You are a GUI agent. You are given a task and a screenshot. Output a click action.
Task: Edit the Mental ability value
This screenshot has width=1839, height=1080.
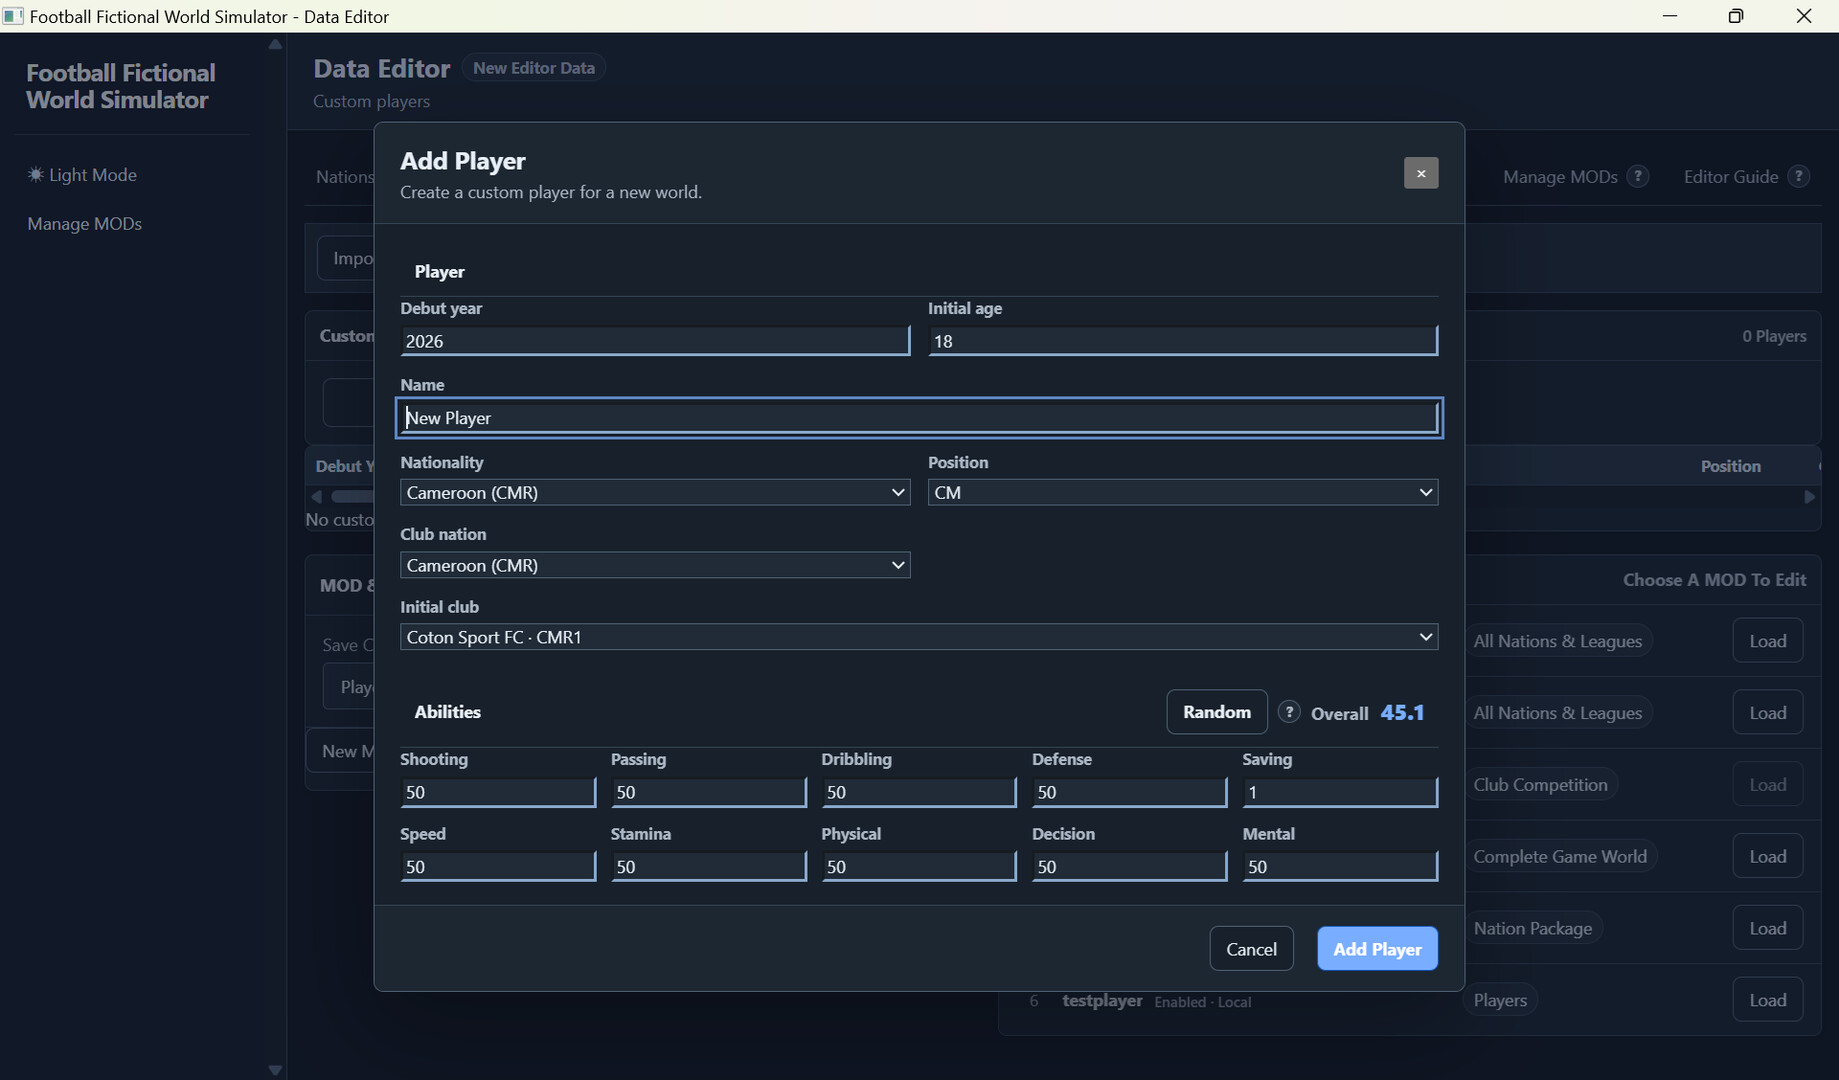point(1340,866)
